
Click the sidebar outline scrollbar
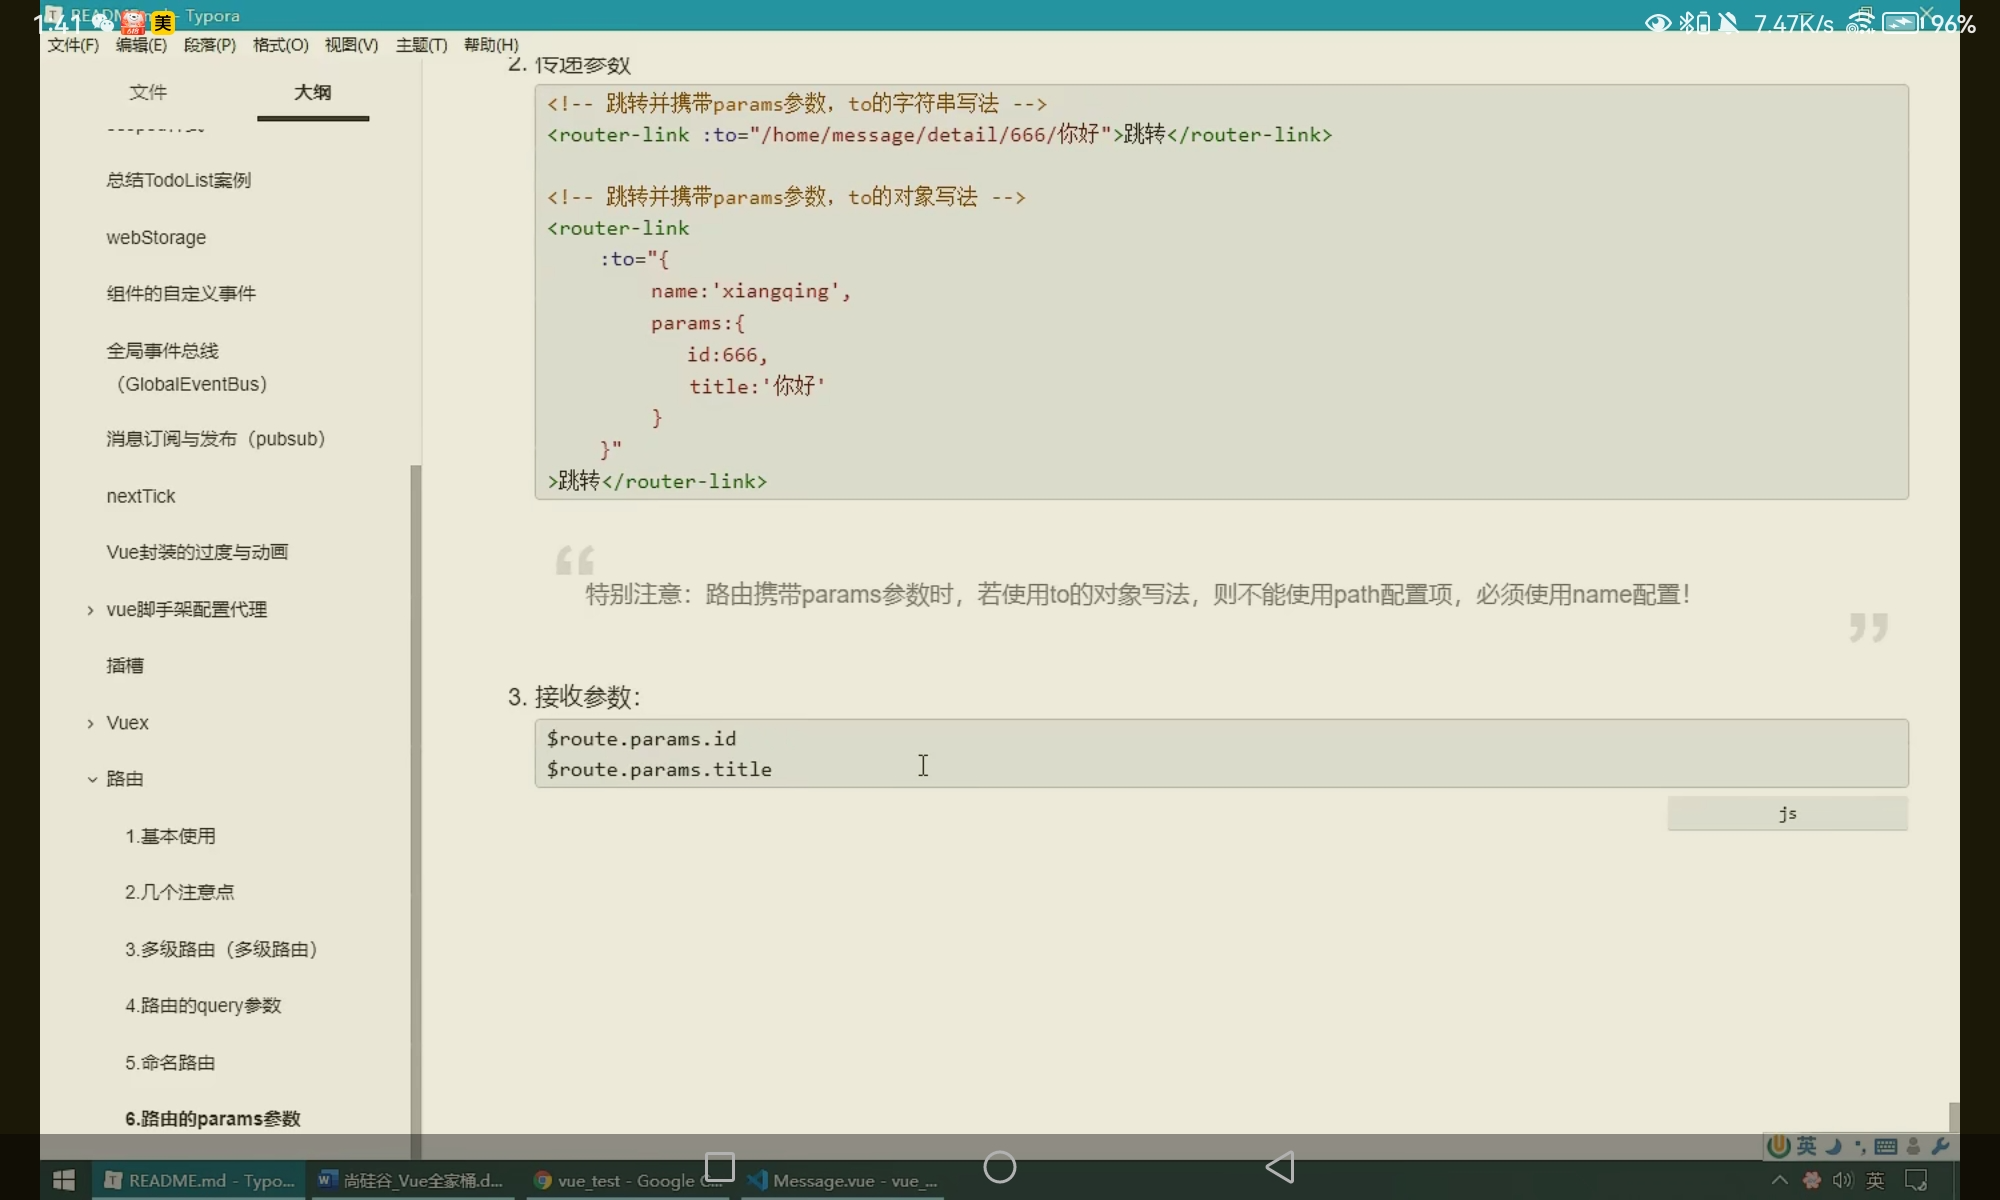[415, 800]
